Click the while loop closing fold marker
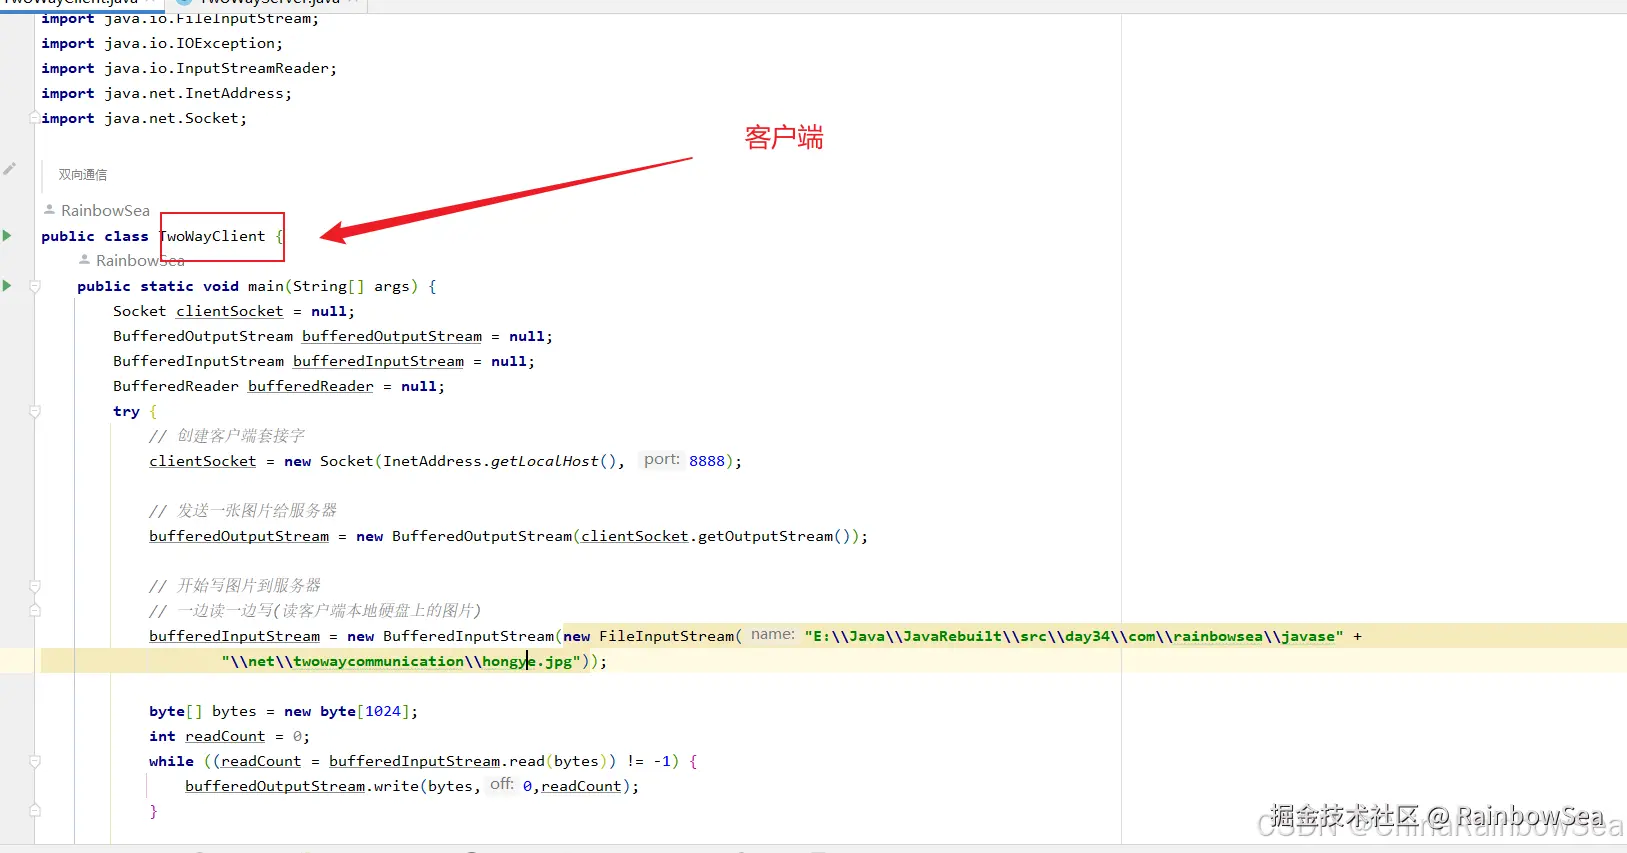The image size is (1627, 853). pos(35,811)
